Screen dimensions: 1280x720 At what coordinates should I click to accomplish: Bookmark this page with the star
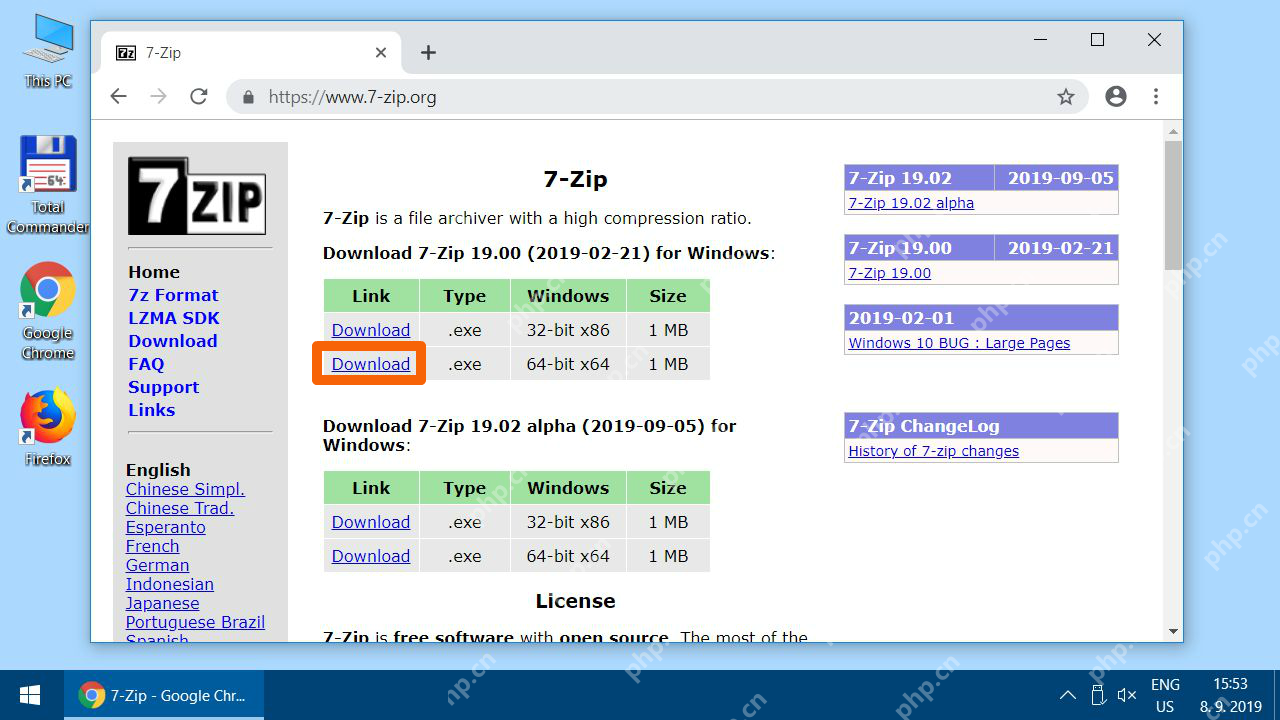1065,97
